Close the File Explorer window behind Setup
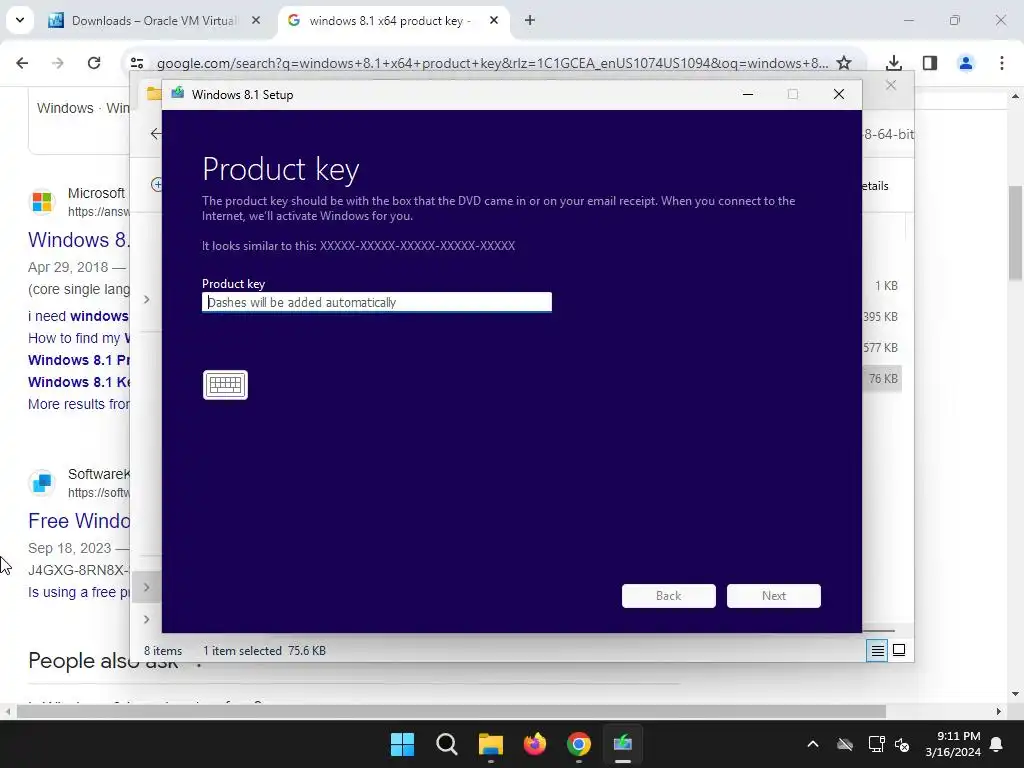The height and width of the screenshot is (768, 1024). click(x=891, y=86)
